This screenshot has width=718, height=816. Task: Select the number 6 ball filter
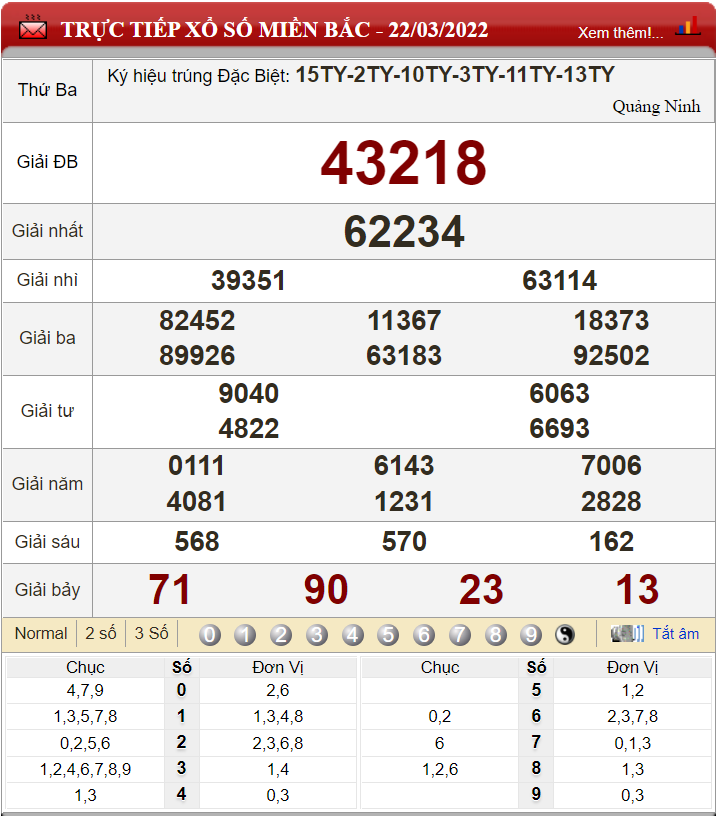pos(424,634)
